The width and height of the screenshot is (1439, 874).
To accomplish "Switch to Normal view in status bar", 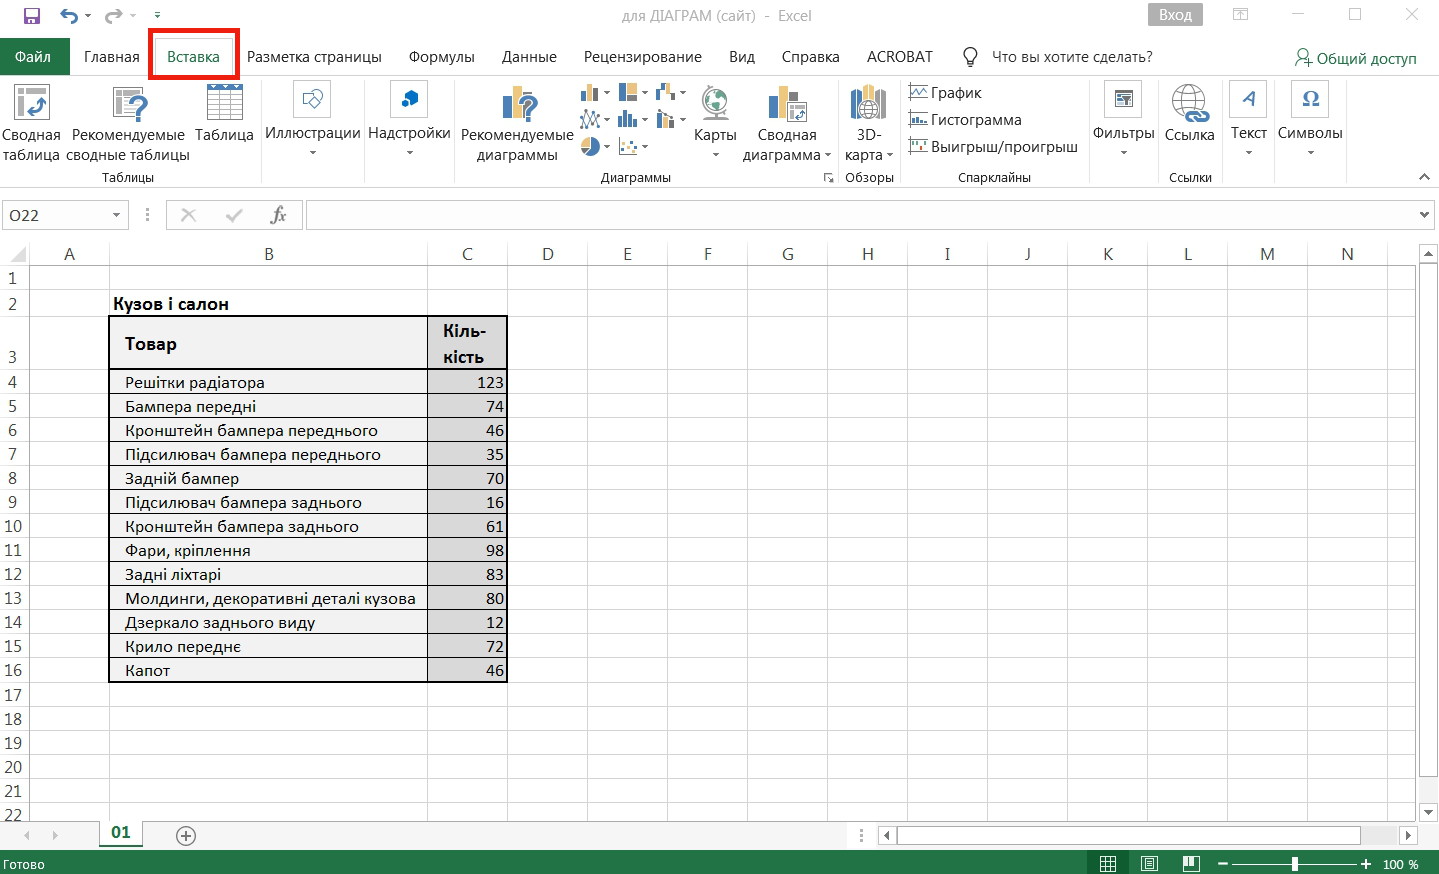I will [x=1108, y=864].
